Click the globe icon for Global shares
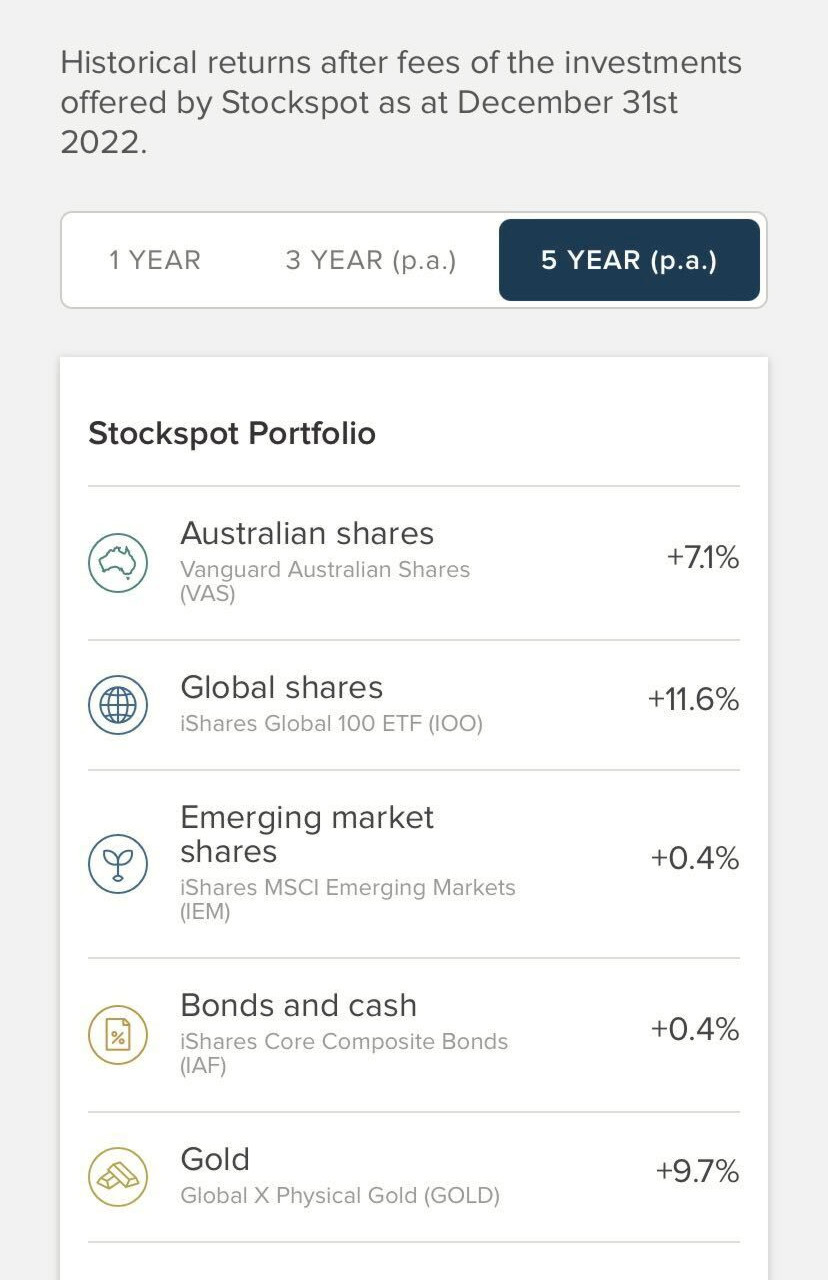Image resolution: width=828 pixels, height=1280 pixels. click(118, 705)
